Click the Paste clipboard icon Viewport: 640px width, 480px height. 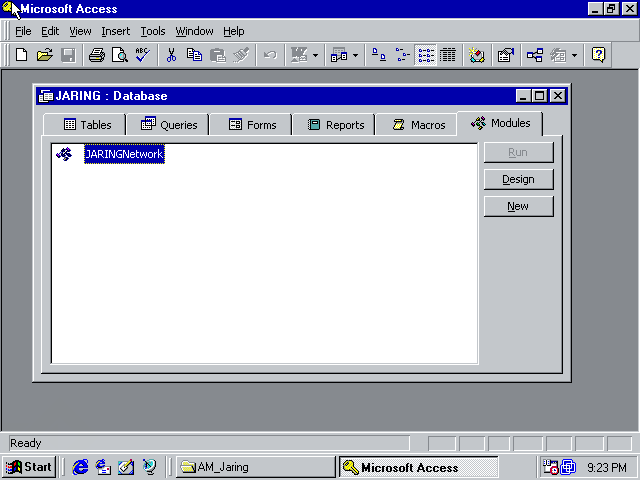point(218,55)
